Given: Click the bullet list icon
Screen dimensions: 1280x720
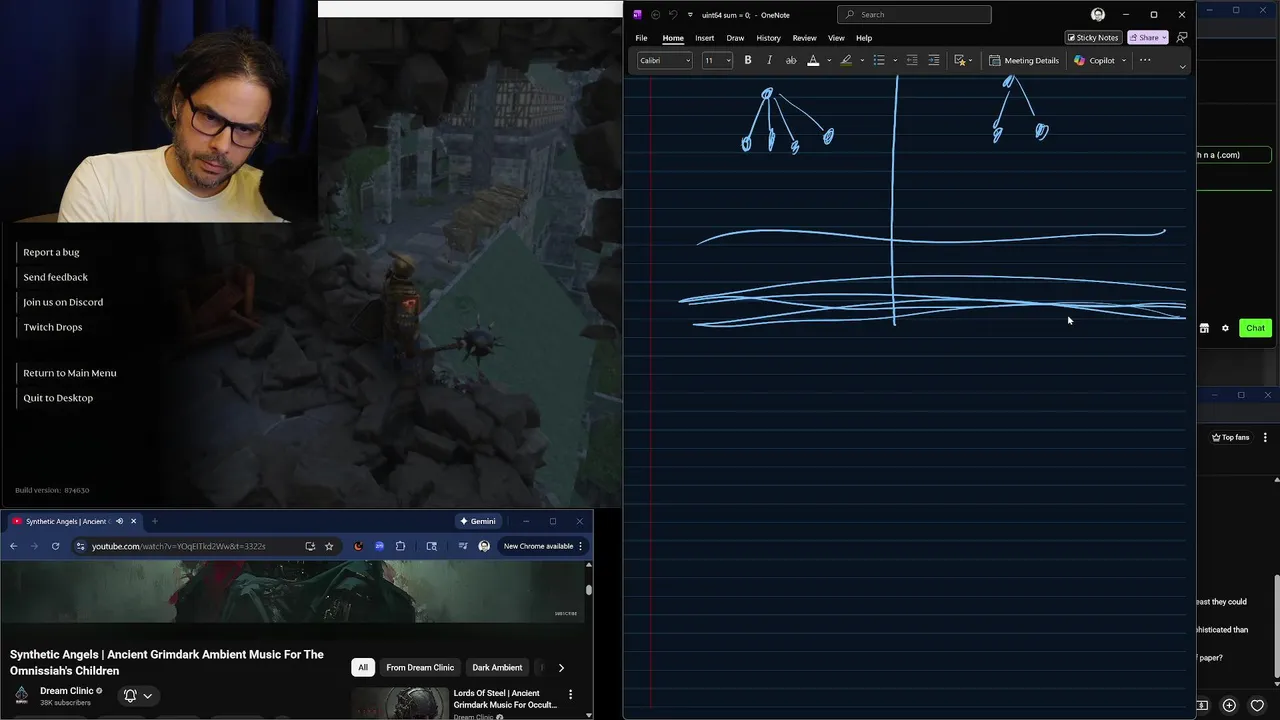Looking at the screenshot, I should coord(879,60).
